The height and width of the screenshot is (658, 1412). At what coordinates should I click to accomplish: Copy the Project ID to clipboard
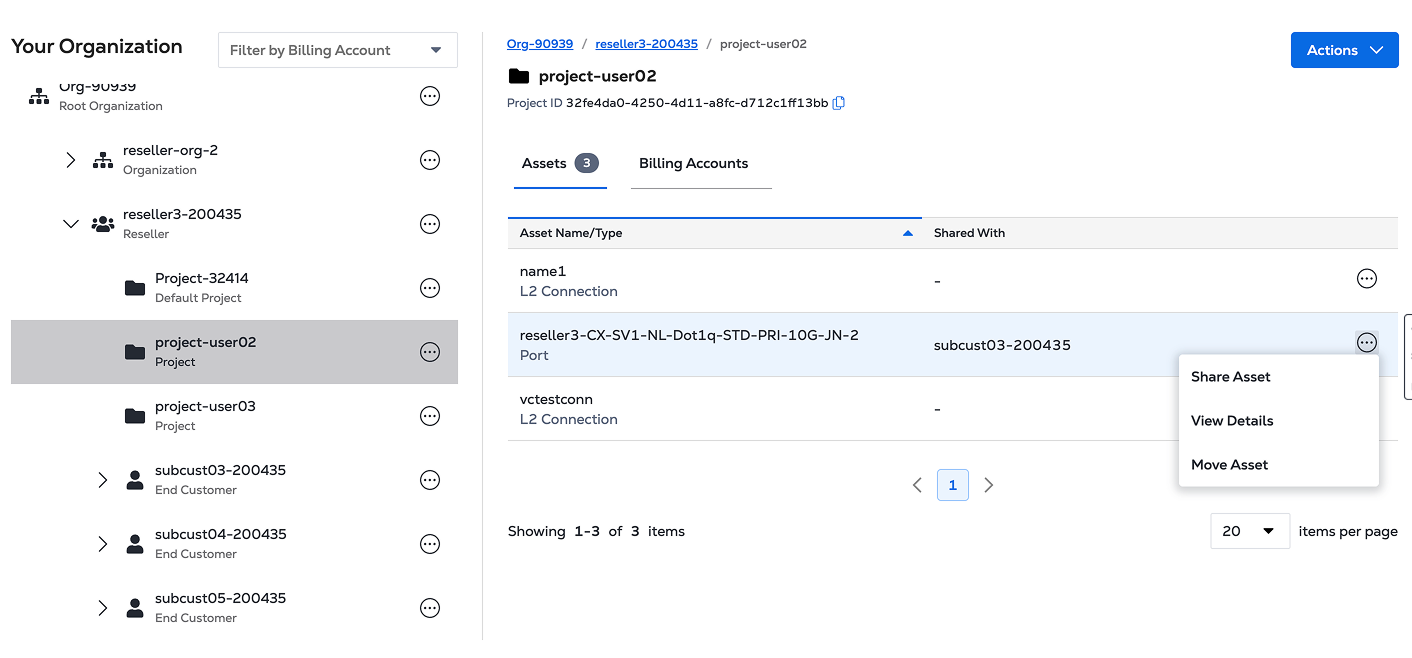tap(839, 103)
